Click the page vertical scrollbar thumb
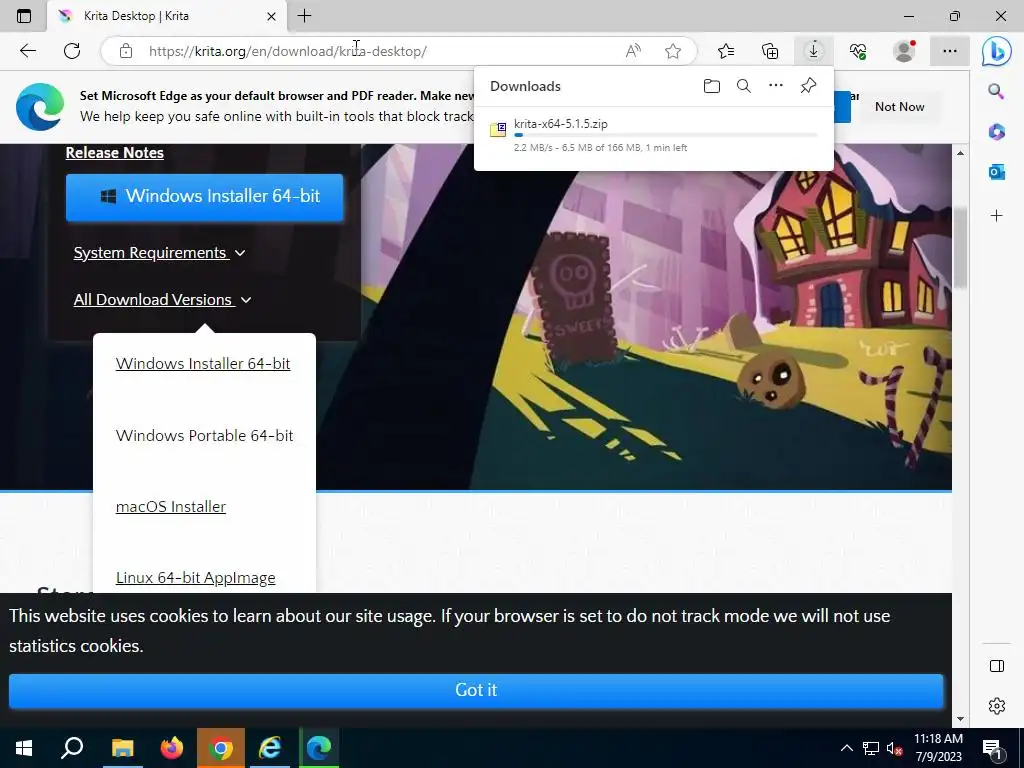 click(x=960, y=248)
